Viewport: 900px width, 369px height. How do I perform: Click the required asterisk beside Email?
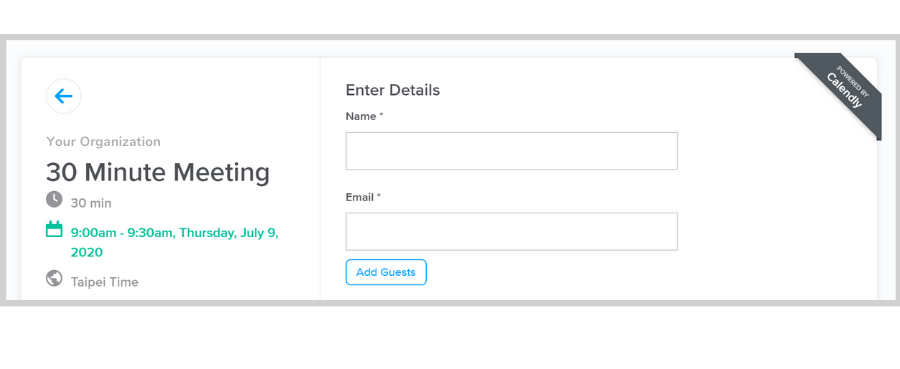tap(379, 196)
